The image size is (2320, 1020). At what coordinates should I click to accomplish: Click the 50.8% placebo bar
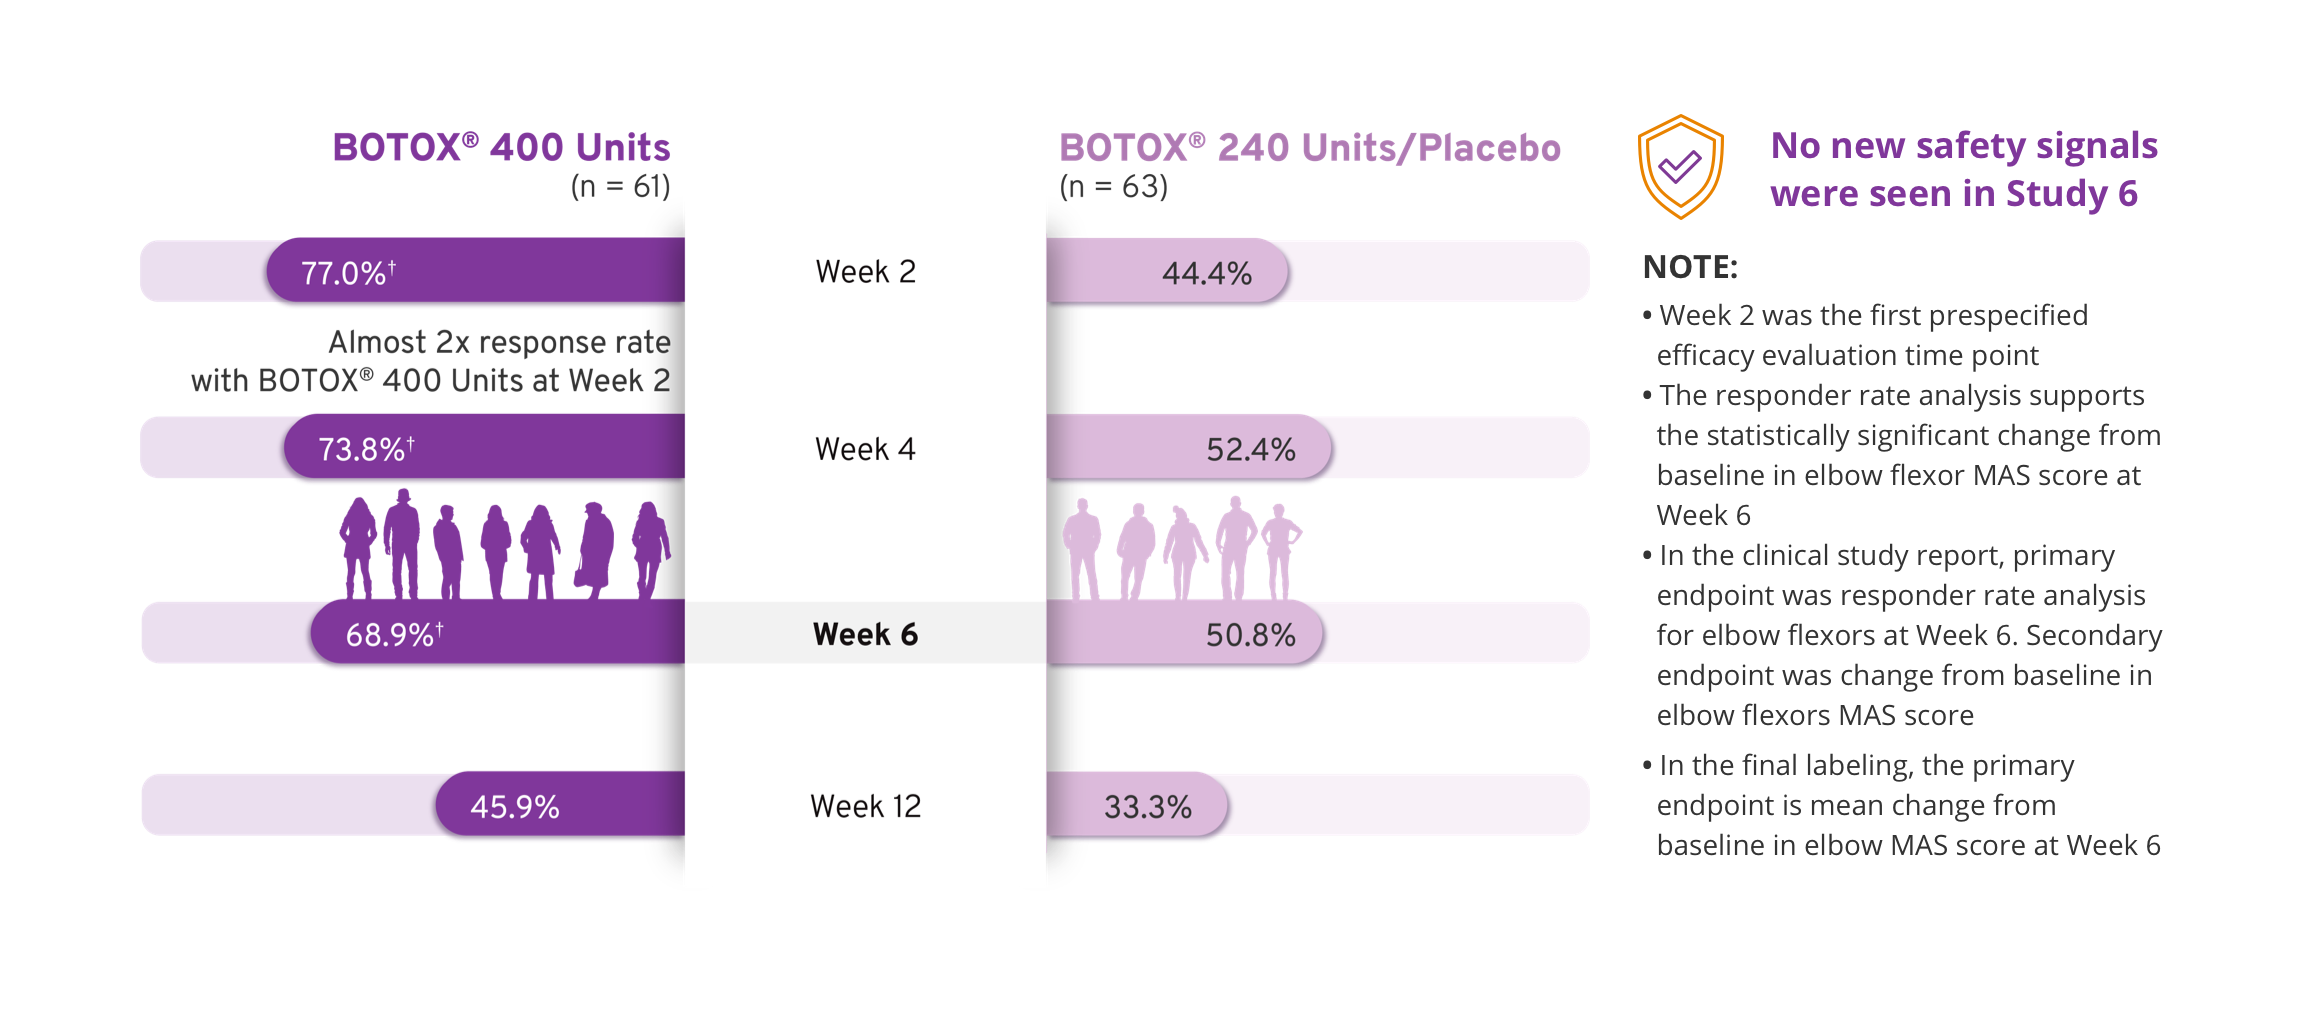(1185, 634)
